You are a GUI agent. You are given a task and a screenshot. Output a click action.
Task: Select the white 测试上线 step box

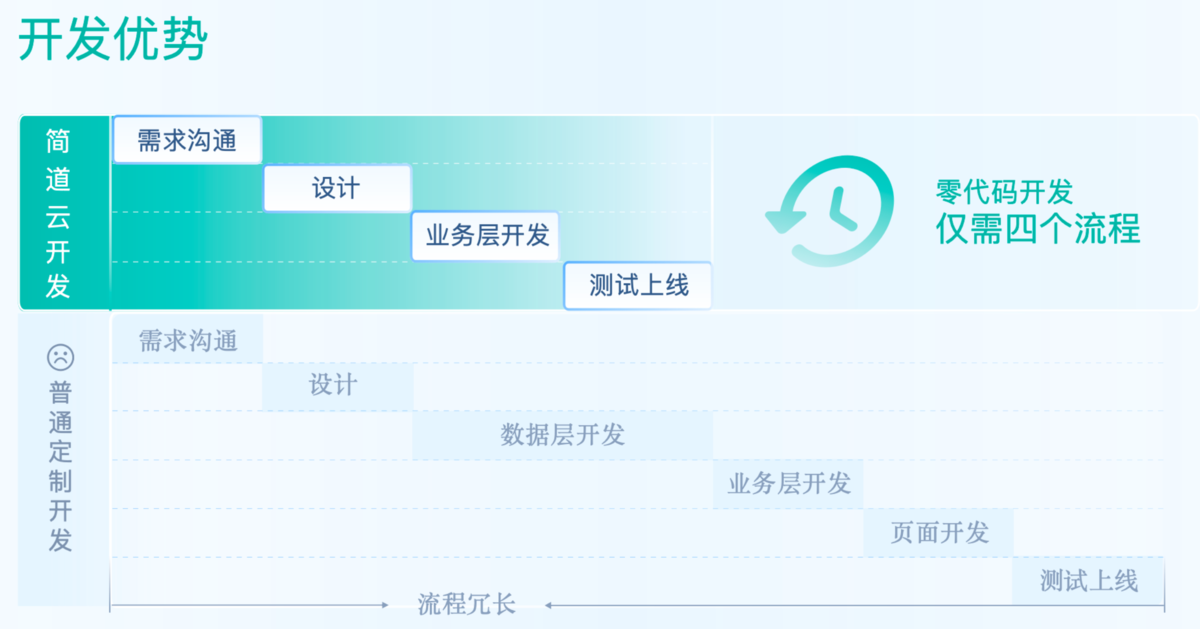tap(638, 286)
